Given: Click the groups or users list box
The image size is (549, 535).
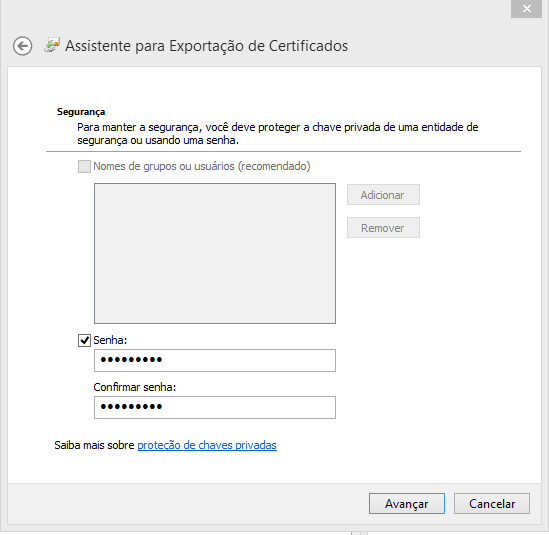Looking at the screenshot, I should pos(215,253).
